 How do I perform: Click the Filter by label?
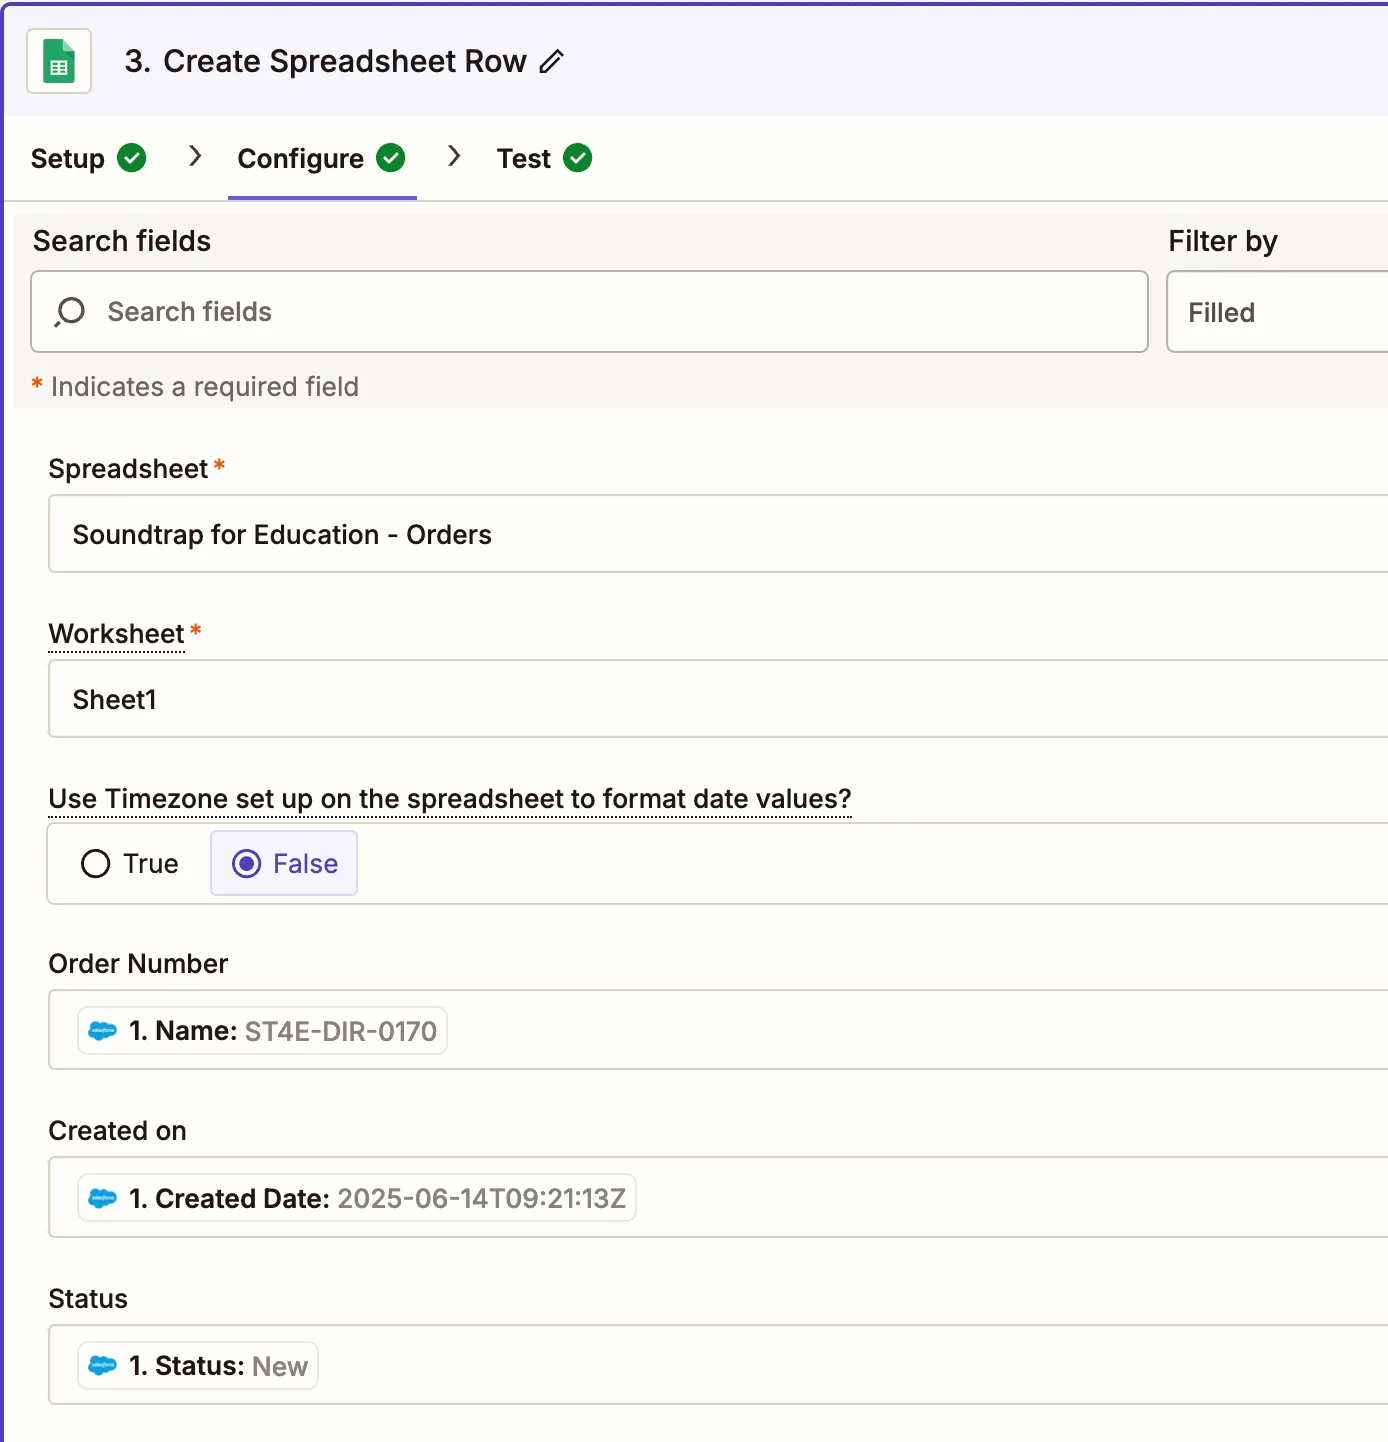coord(1223,241)
